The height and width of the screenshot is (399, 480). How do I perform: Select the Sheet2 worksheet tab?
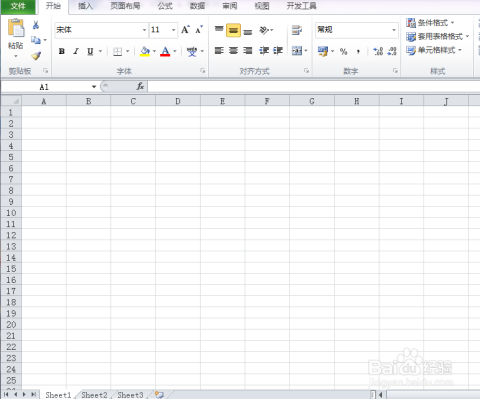94,395
